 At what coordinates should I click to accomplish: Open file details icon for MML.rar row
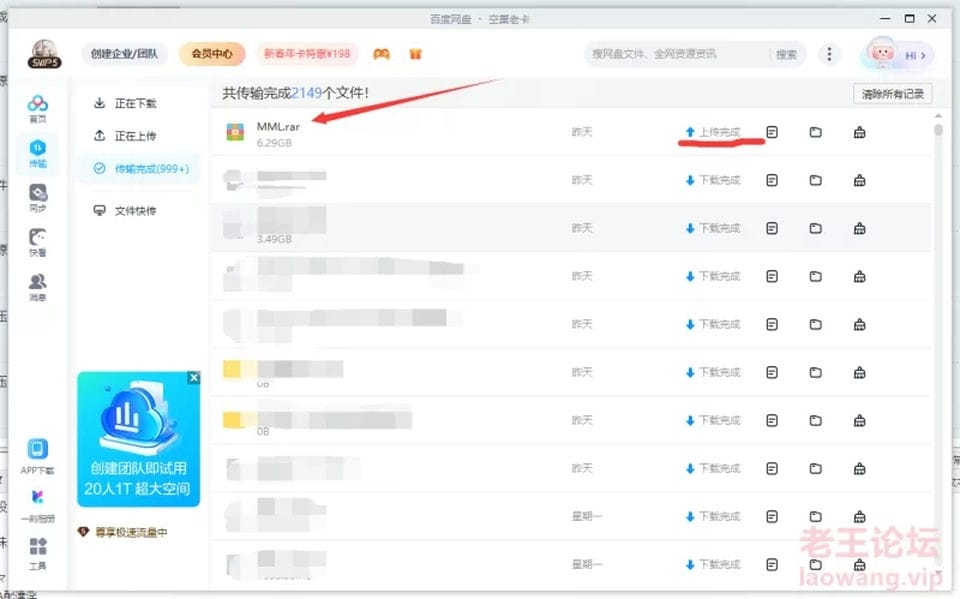point(772,132)
